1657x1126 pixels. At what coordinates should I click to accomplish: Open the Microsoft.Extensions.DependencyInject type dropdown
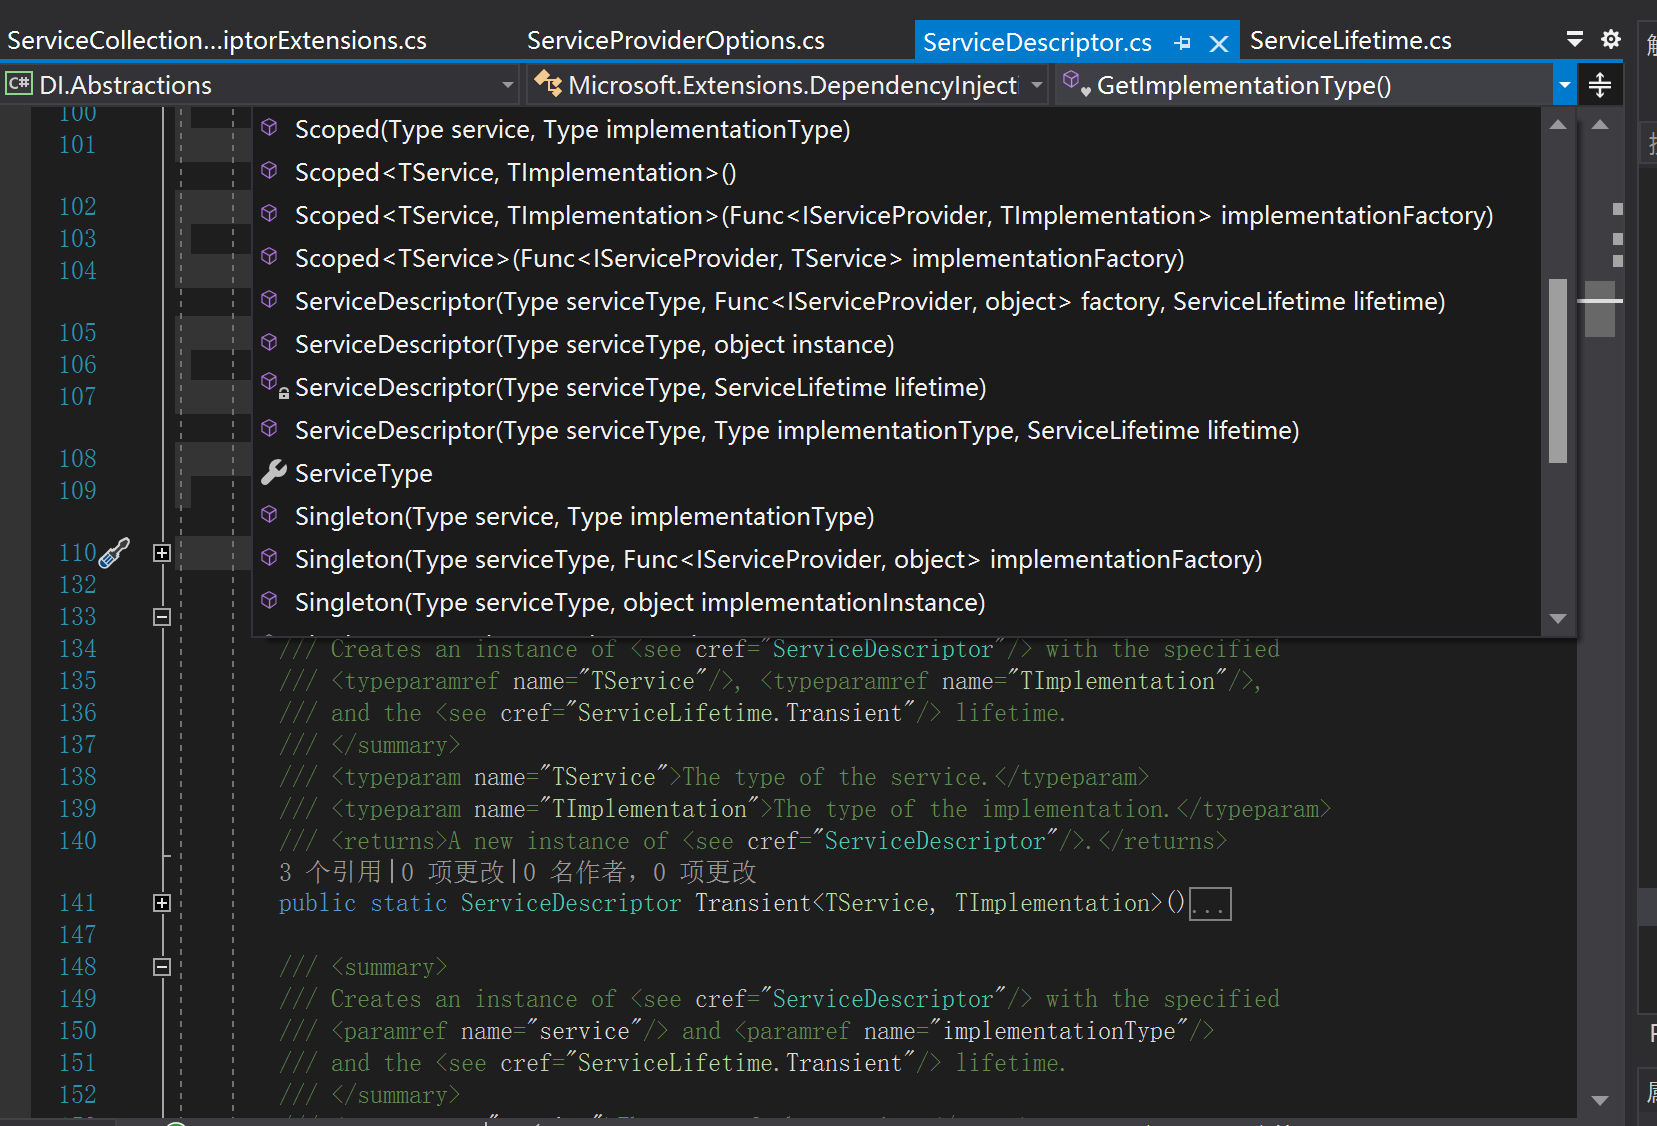[x=1037, y=85]
